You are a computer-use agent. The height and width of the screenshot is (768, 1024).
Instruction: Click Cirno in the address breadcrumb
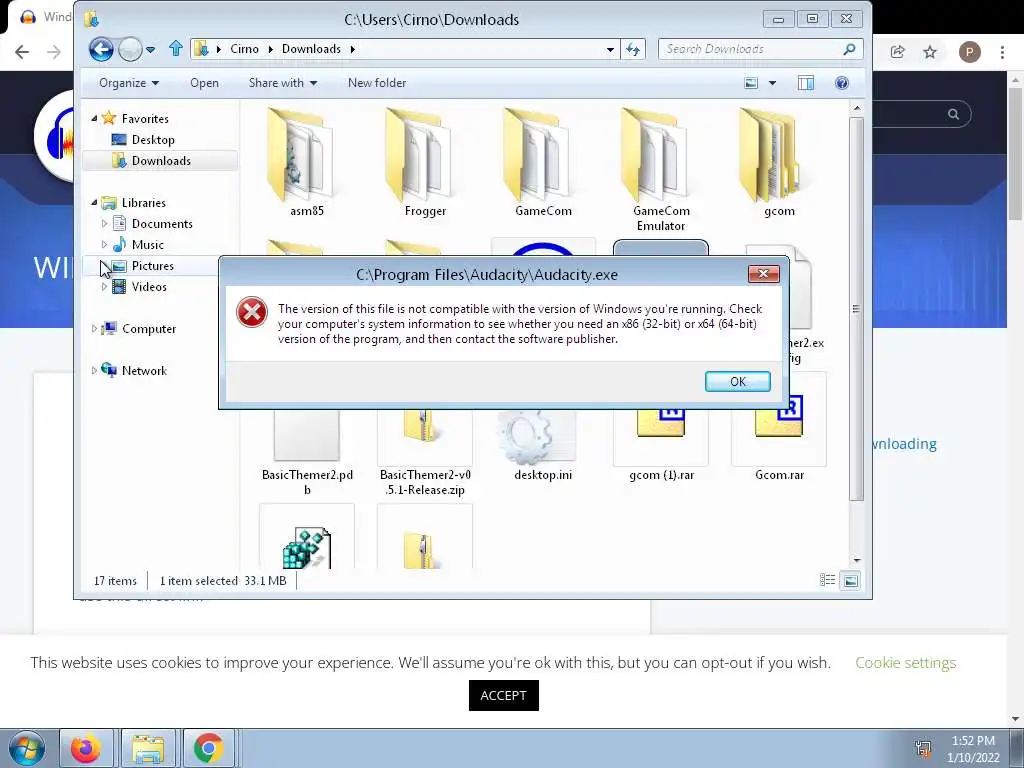coord(244,49)
